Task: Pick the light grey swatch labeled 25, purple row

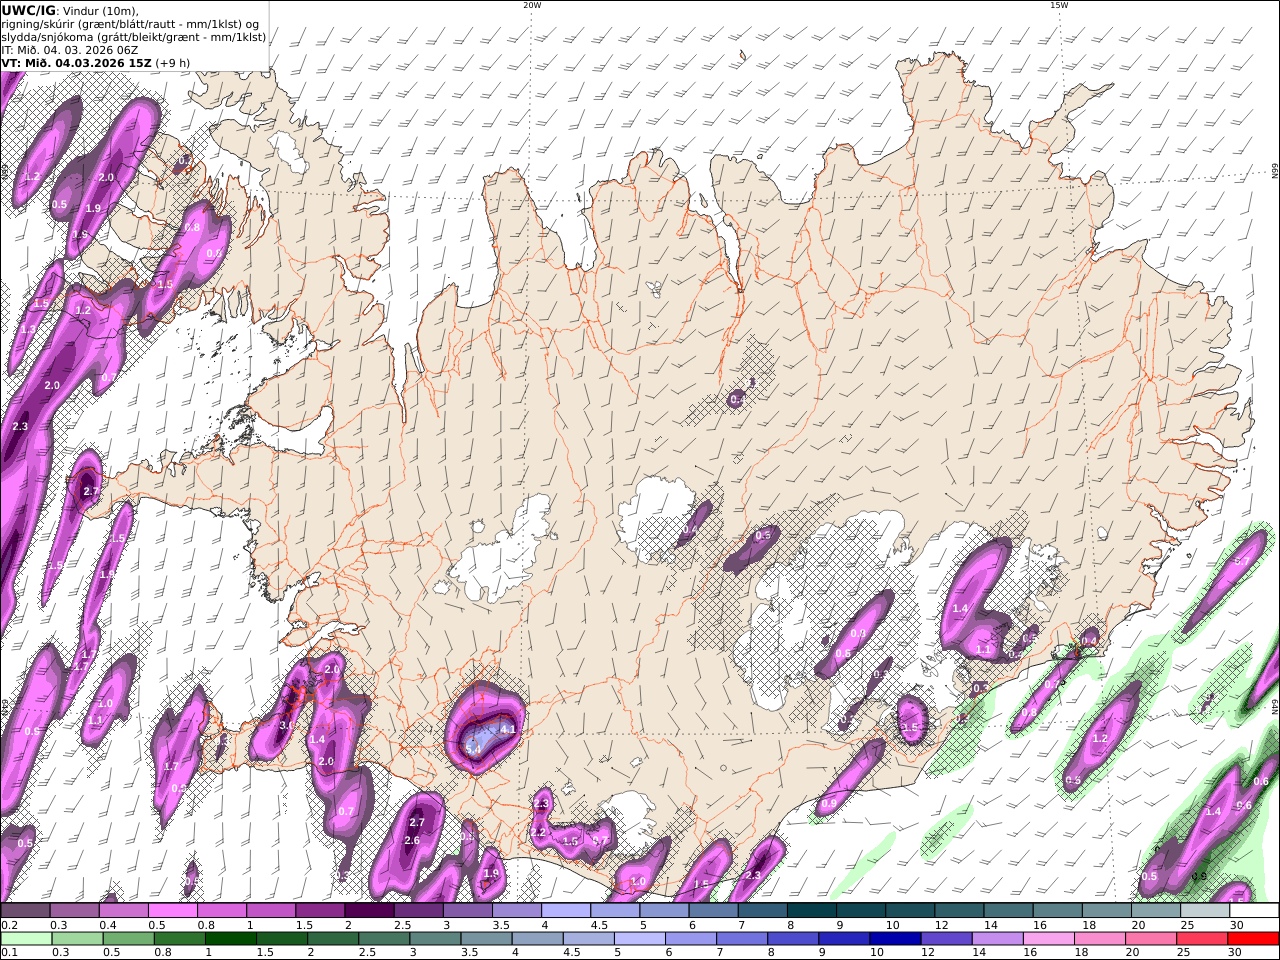Action: click(1206, 910)
